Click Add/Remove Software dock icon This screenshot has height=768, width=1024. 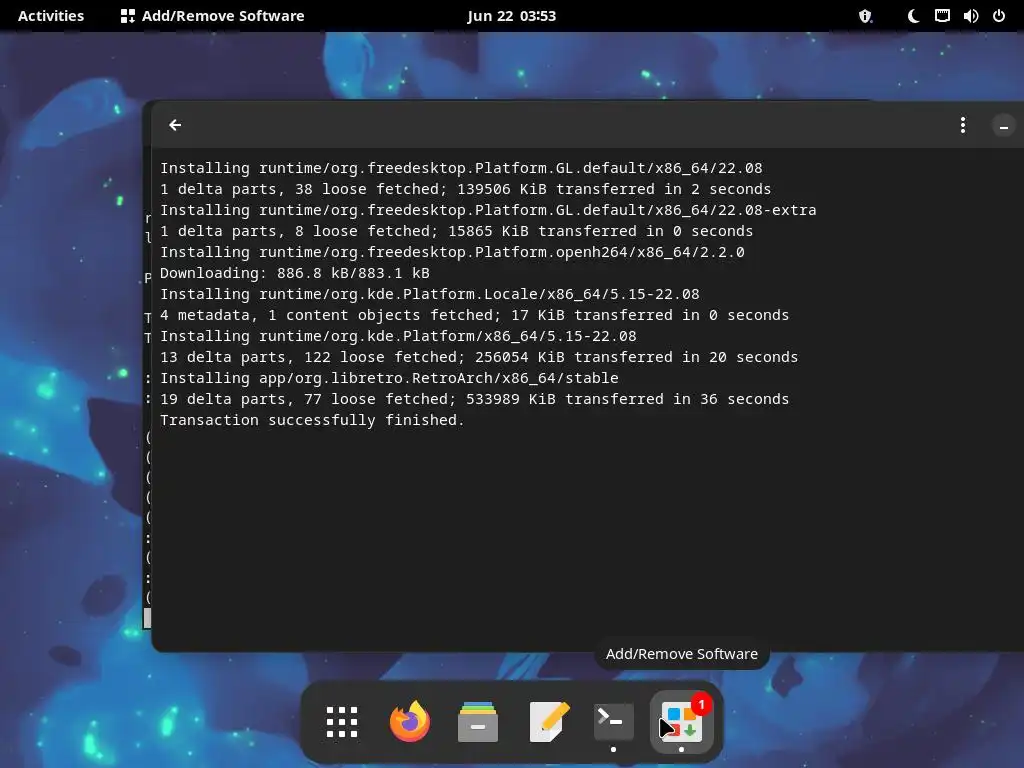pos(682,722)
